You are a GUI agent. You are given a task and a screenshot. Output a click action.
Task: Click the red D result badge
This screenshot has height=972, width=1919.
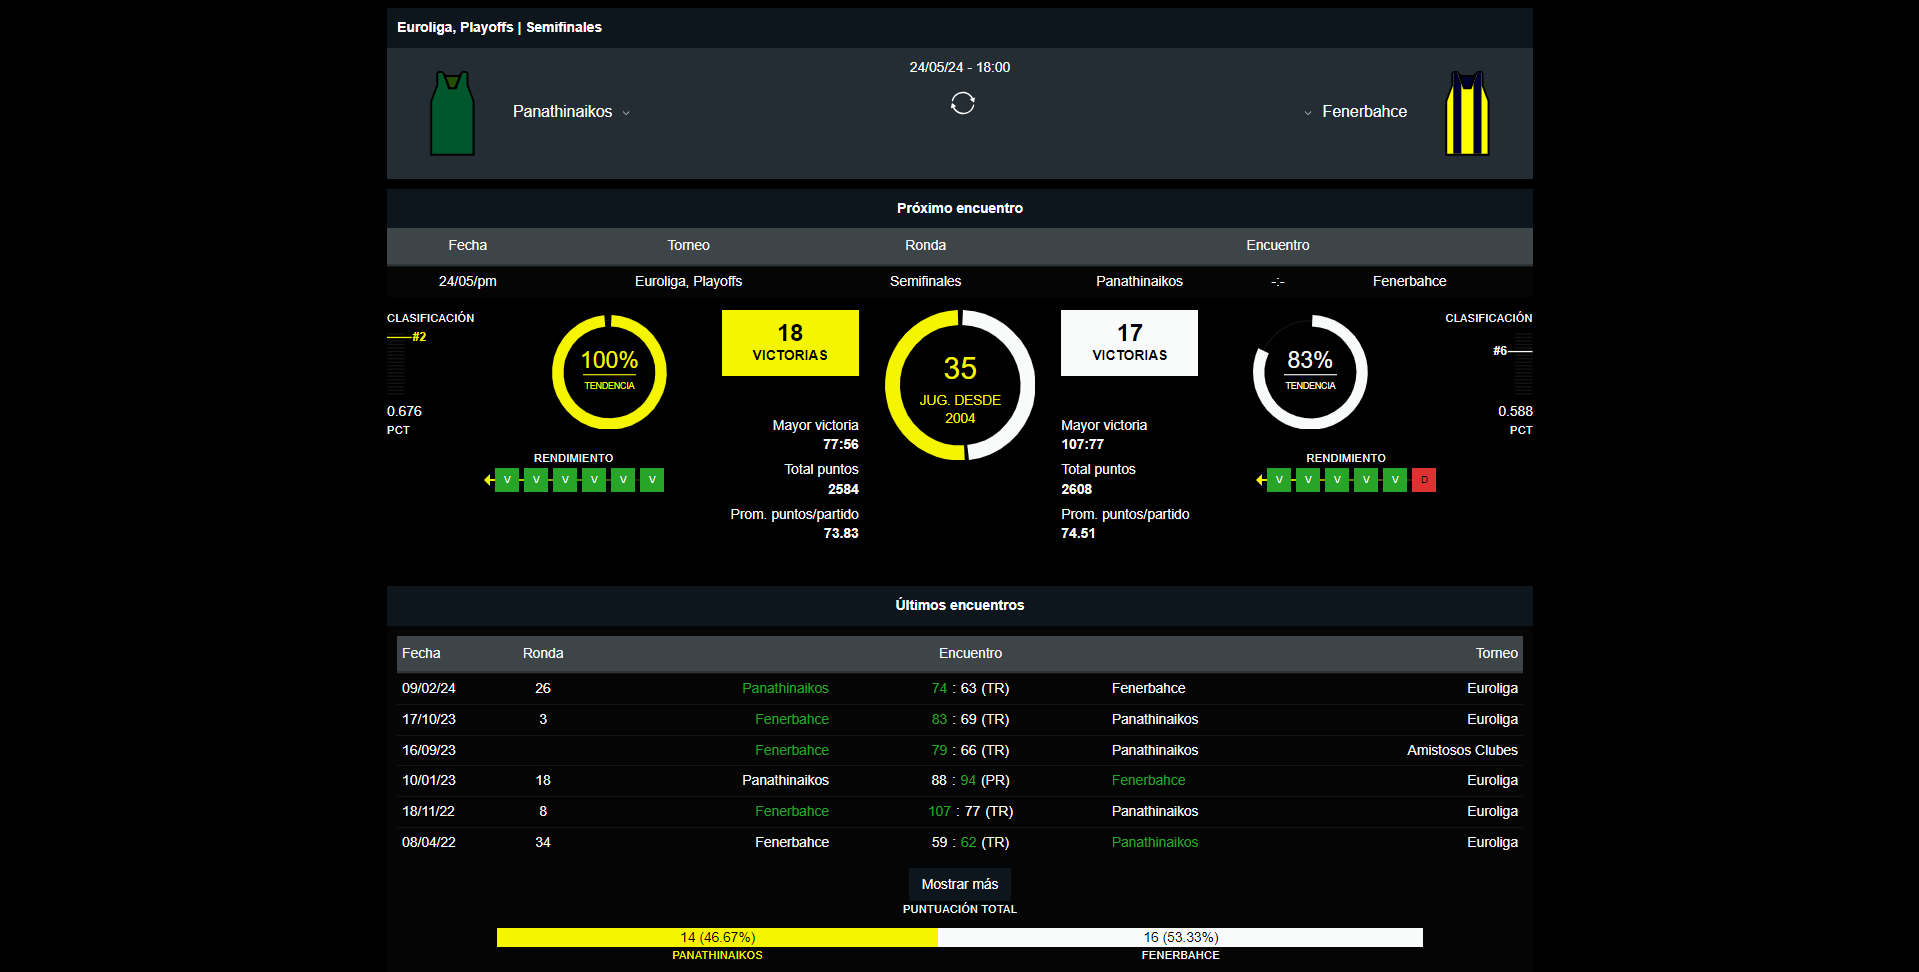click(1424, 480)
